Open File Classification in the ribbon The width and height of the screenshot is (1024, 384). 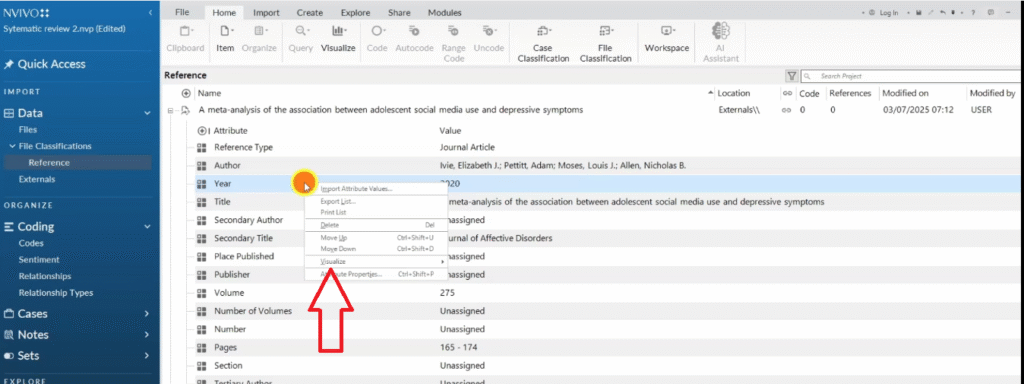605,43
